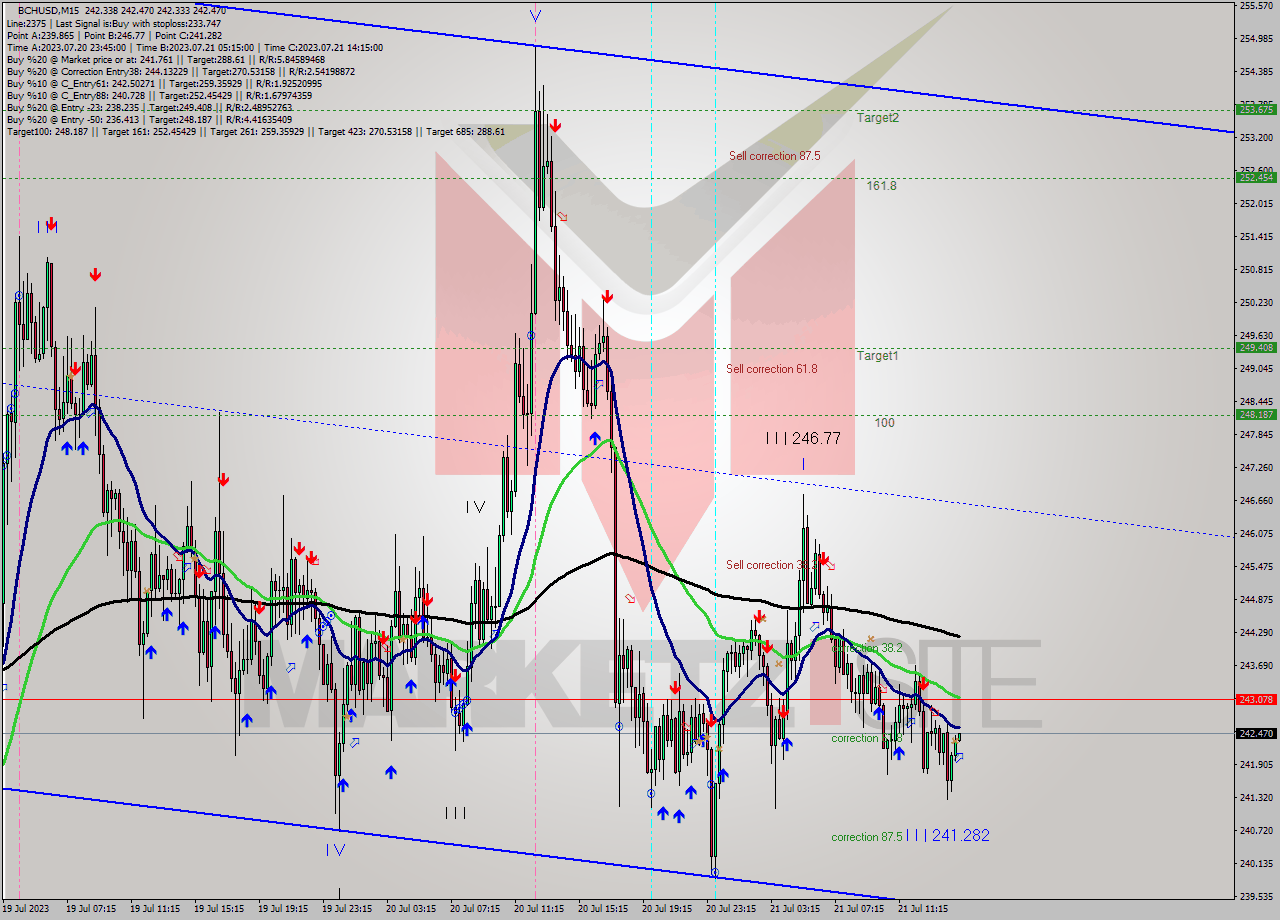Viewport: 1280px width, 920px height.
Task: Click green 'correction 38.2' label
Action: click(x=868, y=648)
